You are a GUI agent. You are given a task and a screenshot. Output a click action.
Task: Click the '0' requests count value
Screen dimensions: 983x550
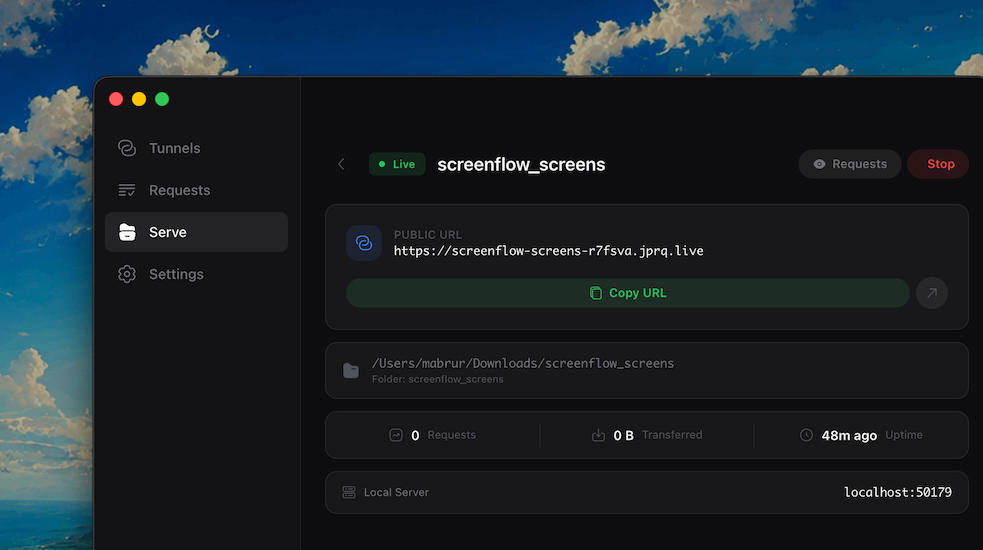pos(415,435)
